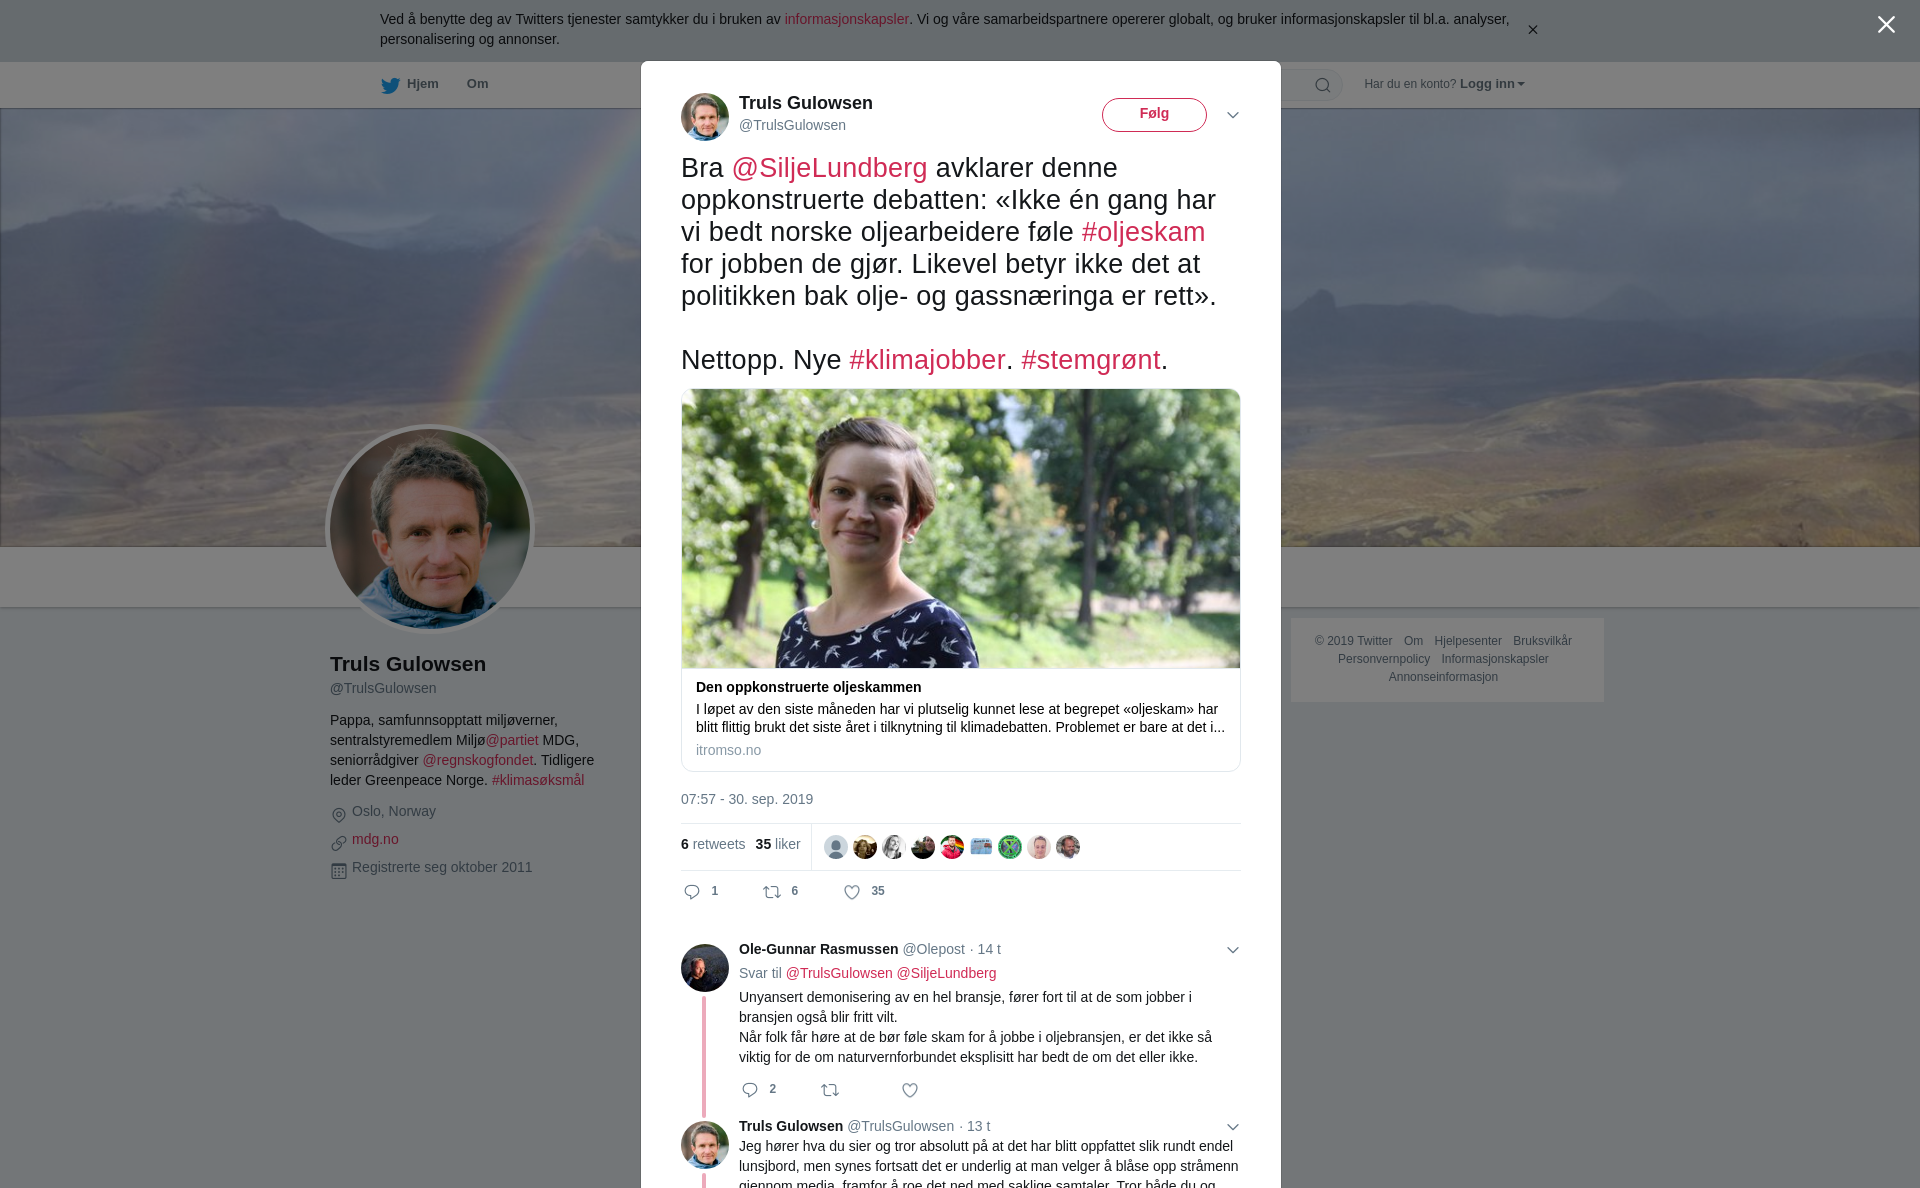Click the 35 liker count
The width and height of the screenshot is (1920, 1188).
coord(778,844)
